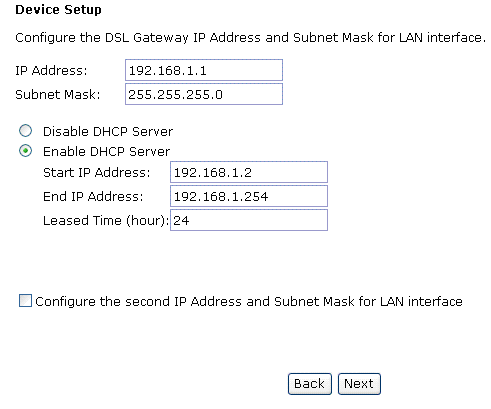
Task: Click the 'Subnet Mask:' label
Action: (x=58, y=94)
